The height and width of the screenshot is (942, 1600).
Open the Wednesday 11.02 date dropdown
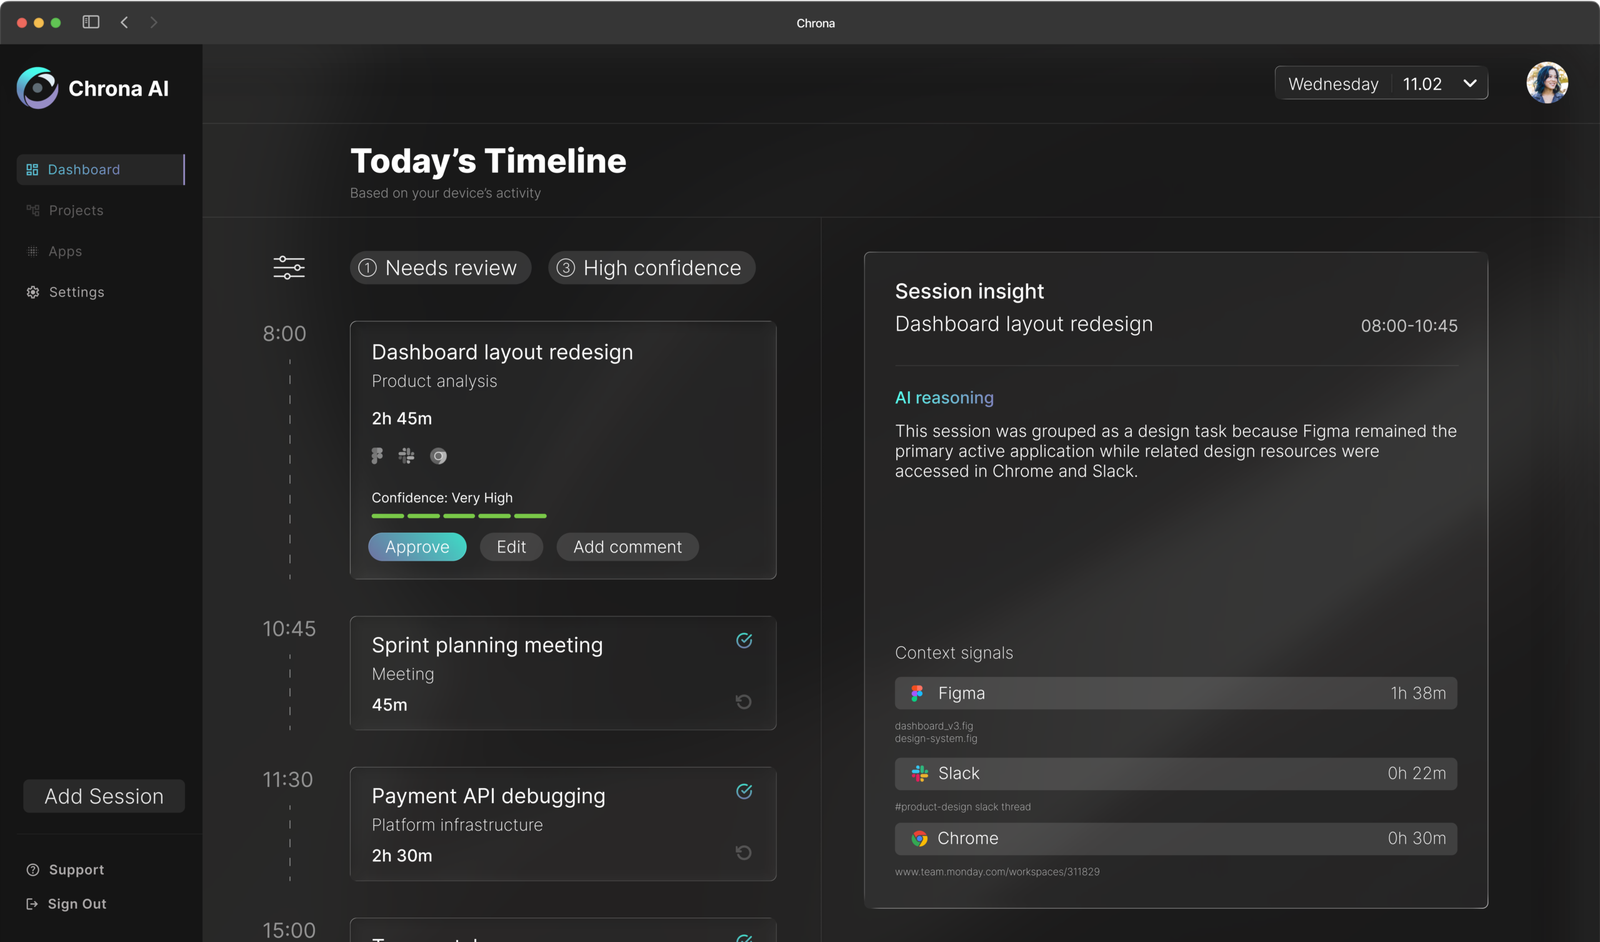pos(1380,83)
